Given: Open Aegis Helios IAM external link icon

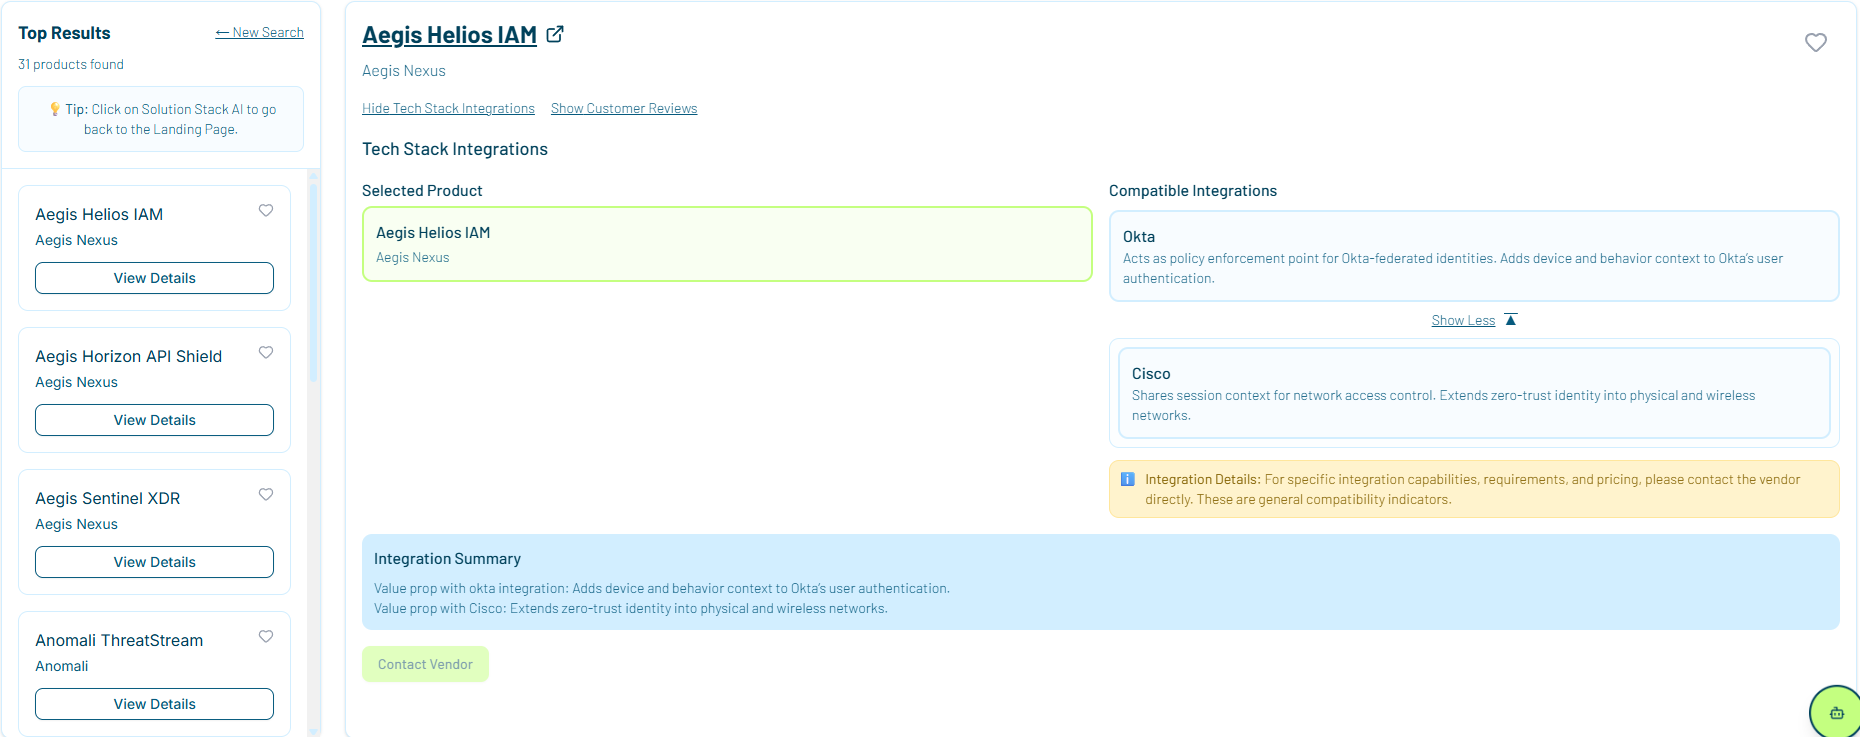Looking at the screenshot, I should point(555,34).
